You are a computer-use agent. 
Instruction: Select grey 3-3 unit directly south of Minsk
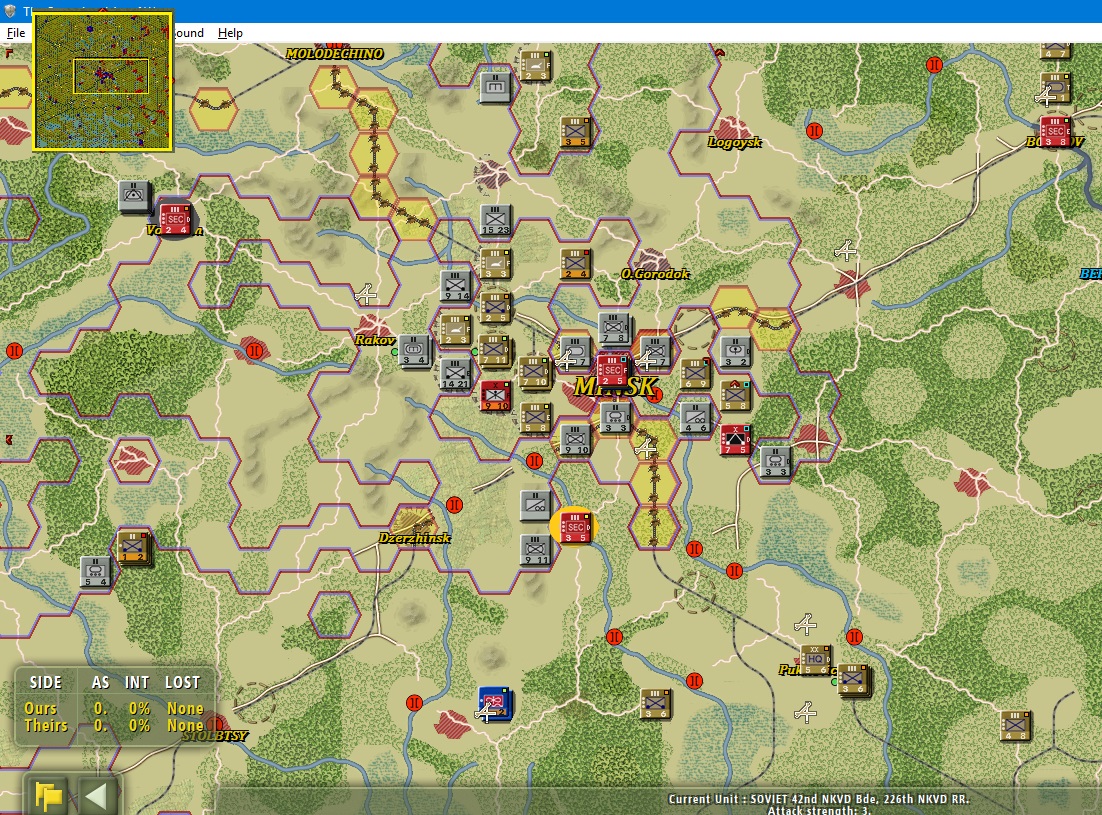[616, 417]
